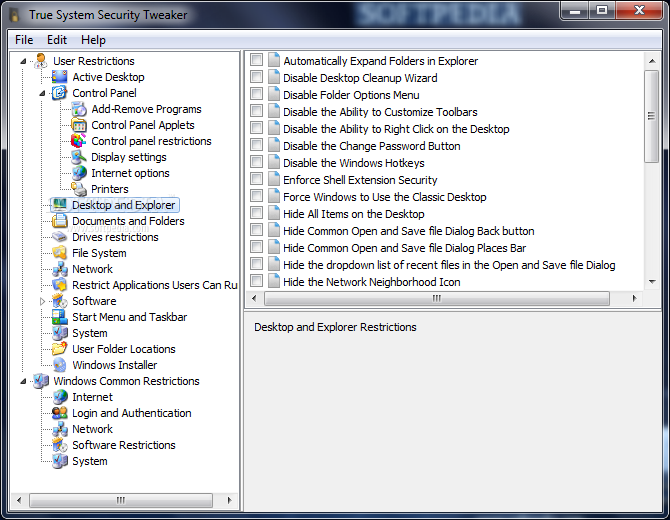670x520 pixels.
Task: Click the Internet options globe icon
Action: click(x=79, y=173)
